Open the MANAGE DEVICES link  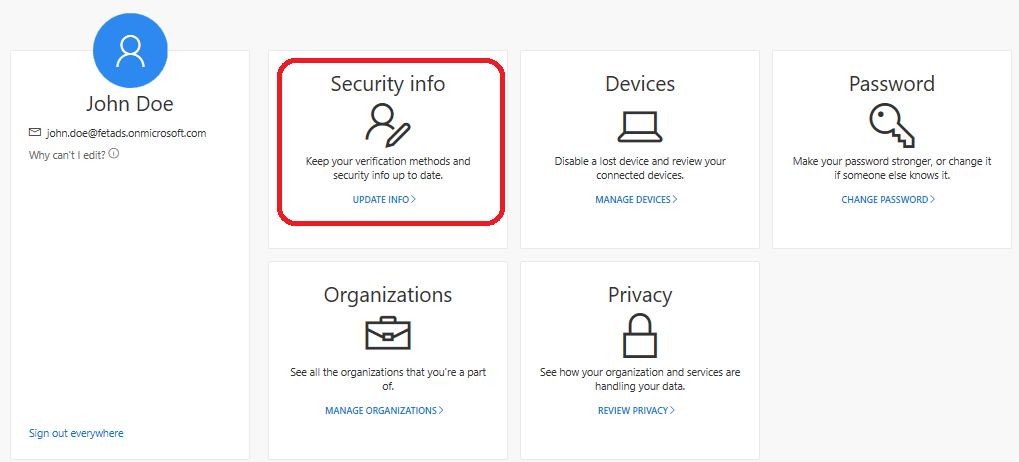pyautogui.click(x=636, y=200)
